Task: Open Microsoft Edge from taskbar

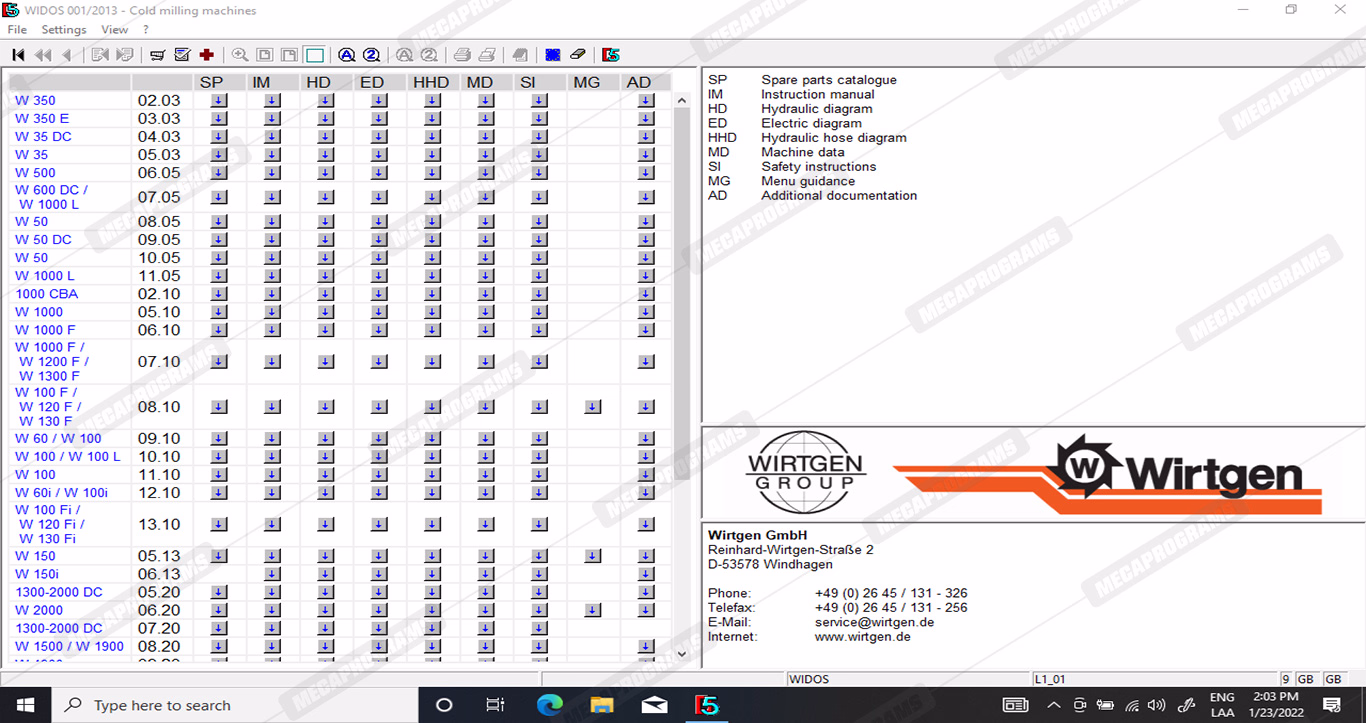Action: click(549, 705)
